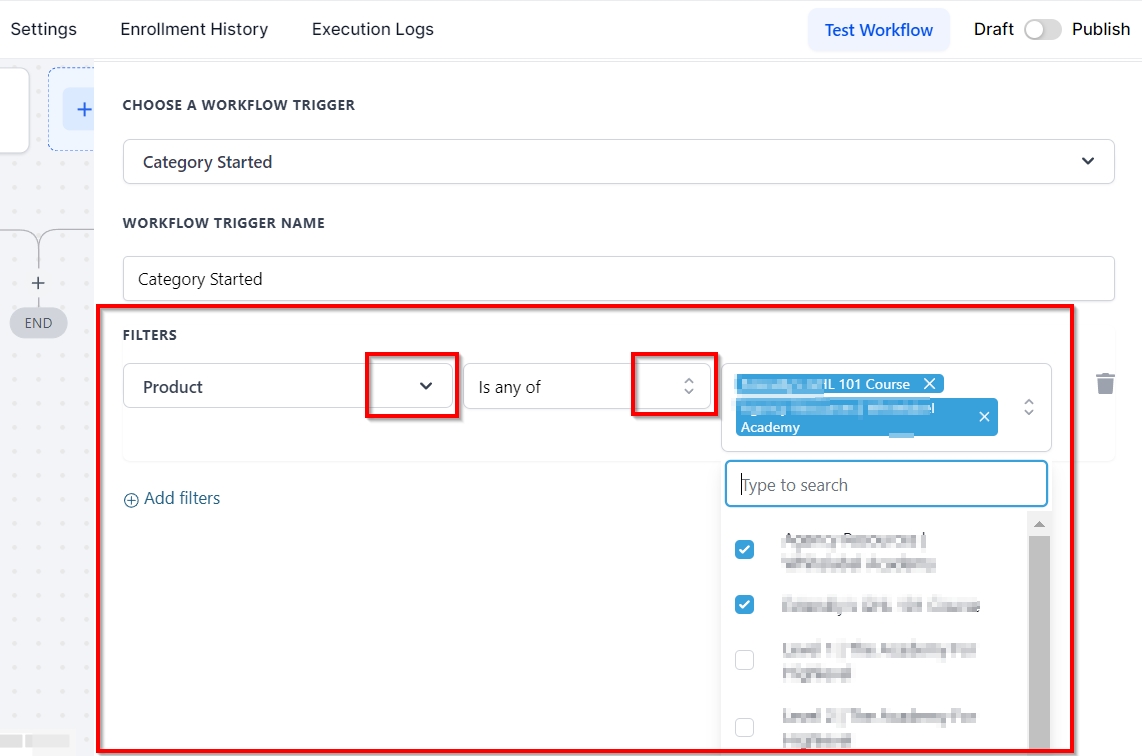Click the plus node above END

[38, 283]
